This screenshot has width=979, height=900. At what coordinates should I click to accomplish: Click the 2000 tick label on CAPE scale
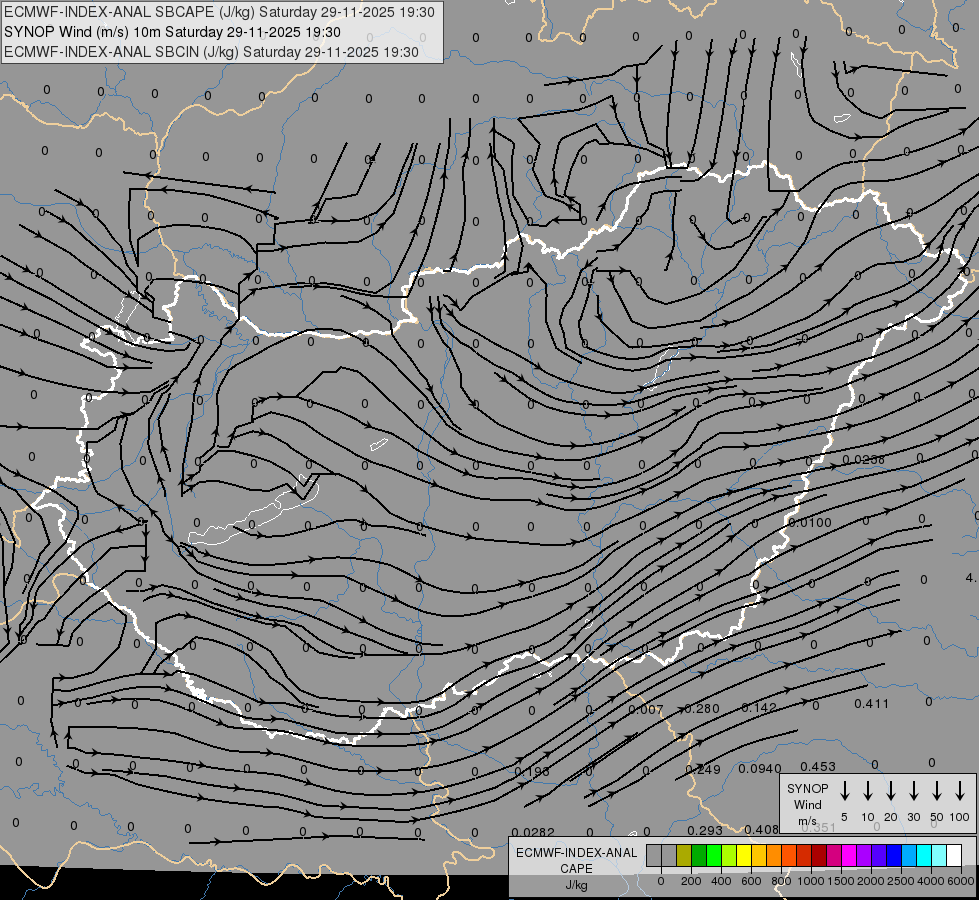tap(871, 881)
